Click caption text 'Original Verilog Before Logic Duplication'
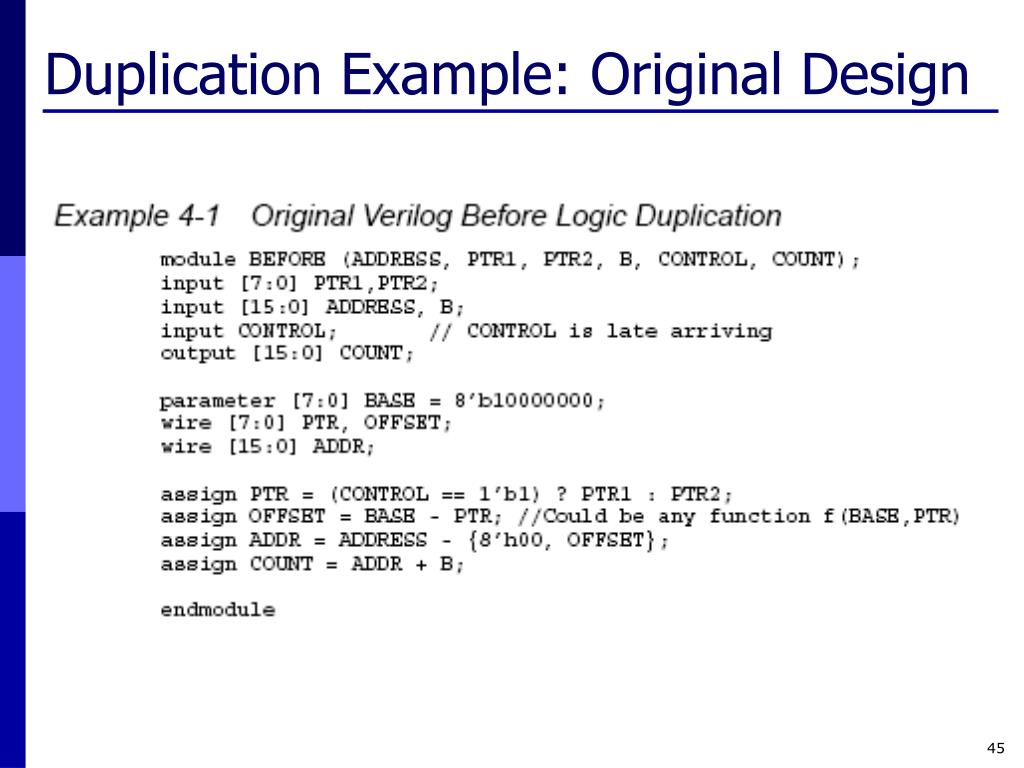 (x=517, y=216)
